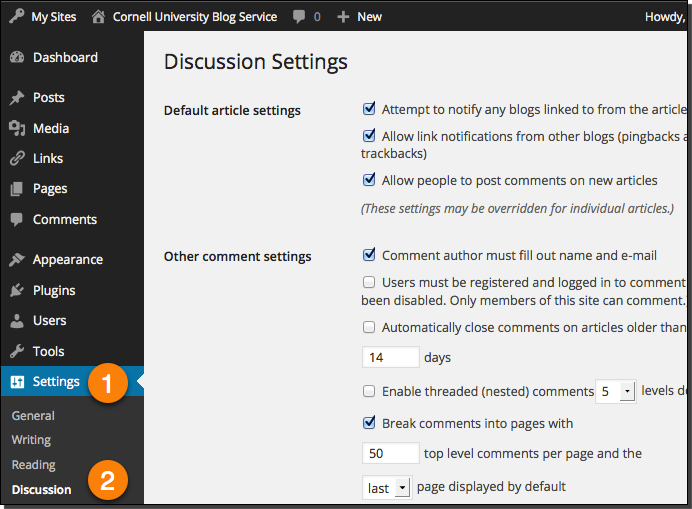Visit Cornell University Blog Service site link

[195, 17]
